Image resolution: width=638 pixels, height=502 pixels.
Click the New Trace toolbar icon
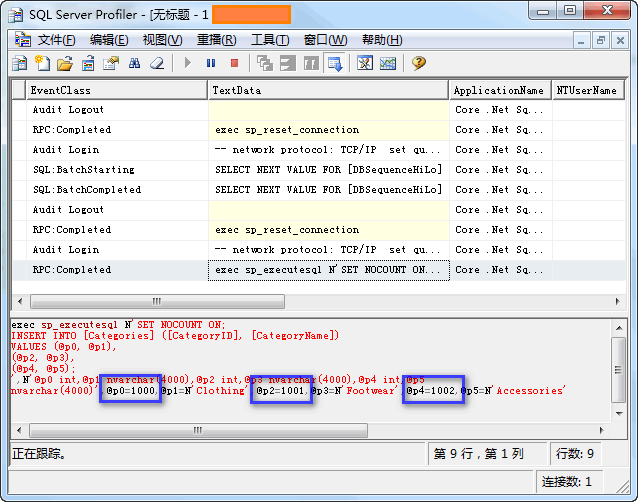[x=19, y=63]
